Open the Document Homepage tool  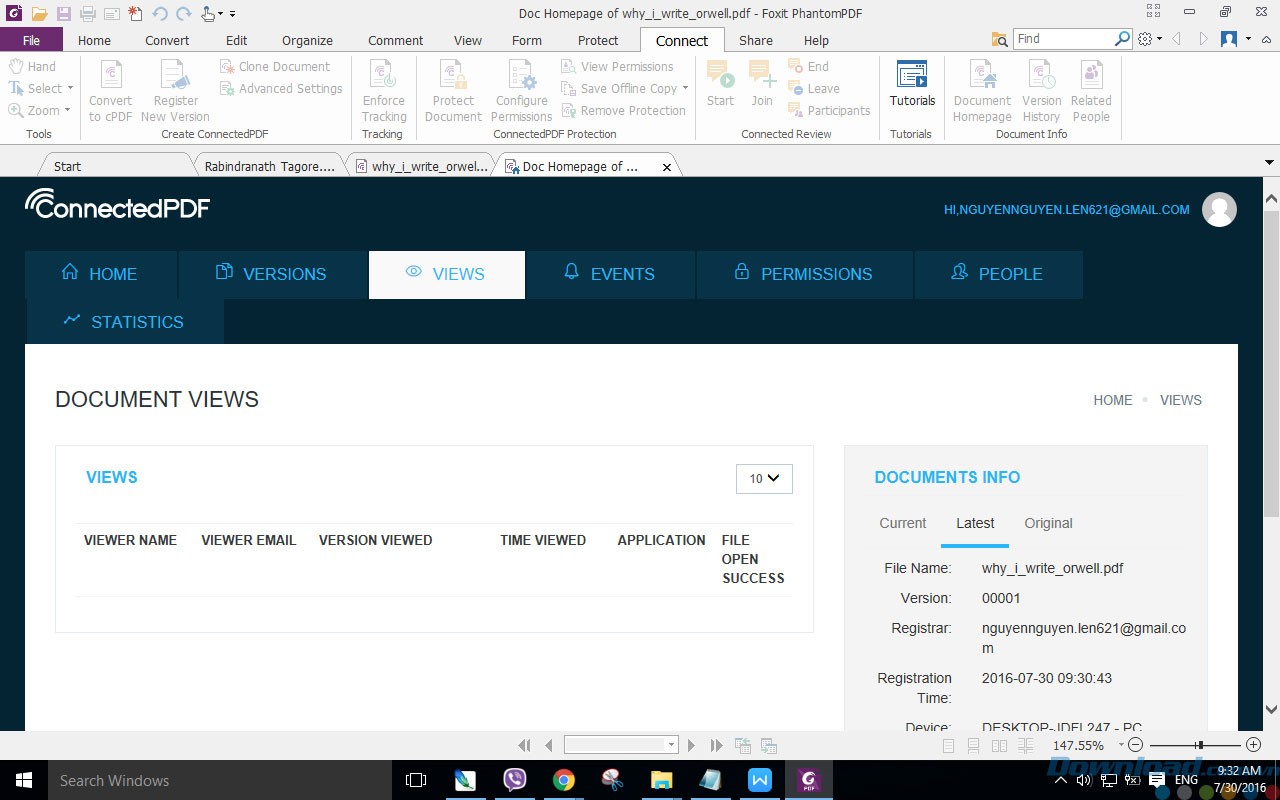tap(981, 90)
